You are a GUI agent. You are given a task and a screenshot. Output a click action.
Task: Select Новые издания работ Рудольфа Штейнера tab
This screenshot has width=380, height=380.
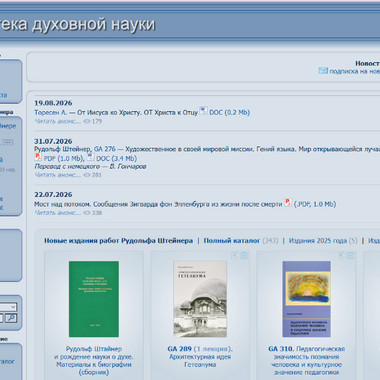pyautogui.click(x=118, y=241)
